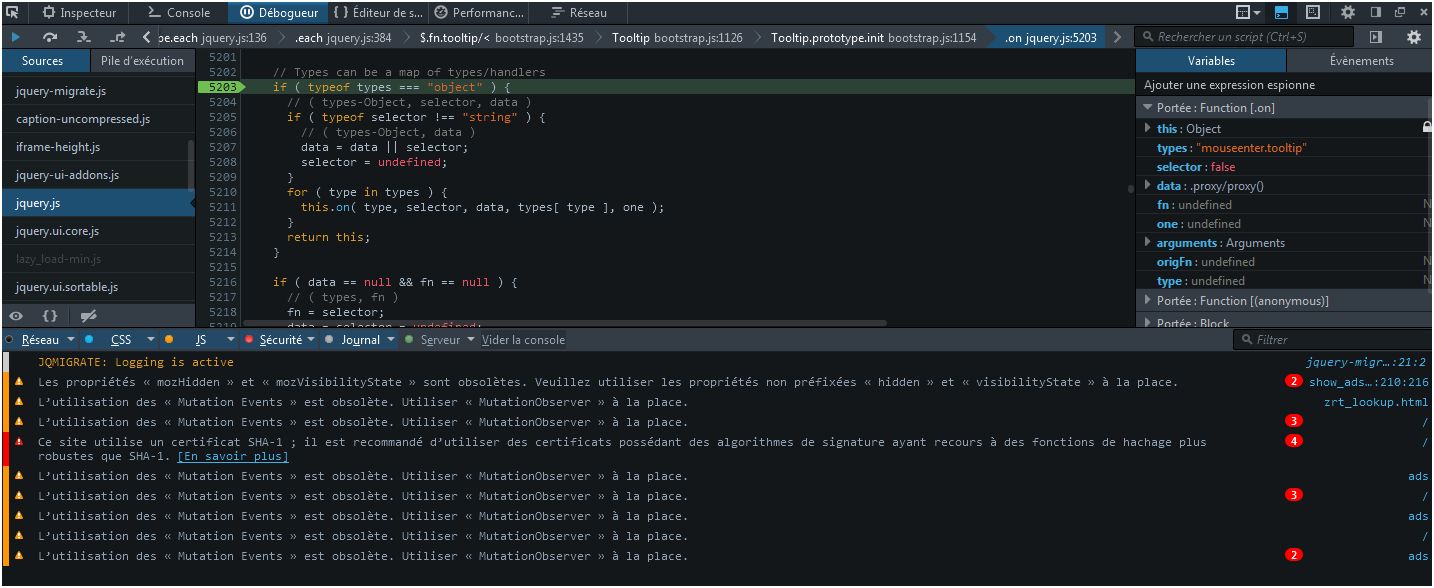Switch to the Inspecteur tab
The width and height of the screenshot is (1434, 588).
(x=79, y=12)
